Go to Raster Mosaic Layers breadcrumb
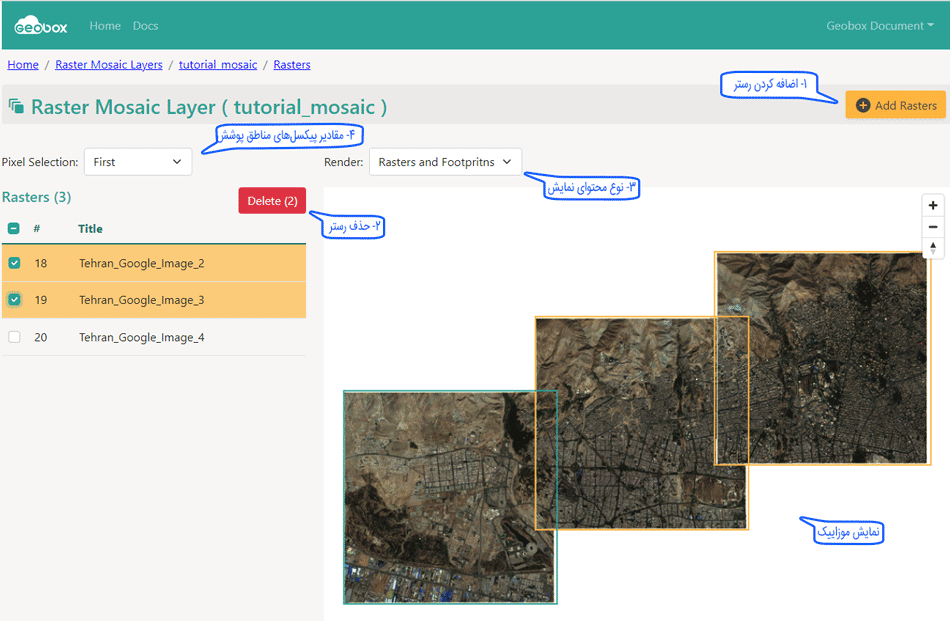Image resolution: width=950 pixels, height=621 pixels. pyautogui.click(x=108, y=65)
